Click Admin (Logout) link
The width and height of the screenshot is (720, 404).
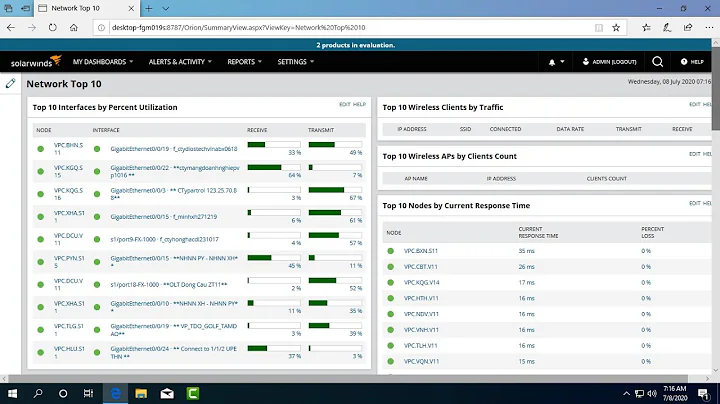click(610, 62)
